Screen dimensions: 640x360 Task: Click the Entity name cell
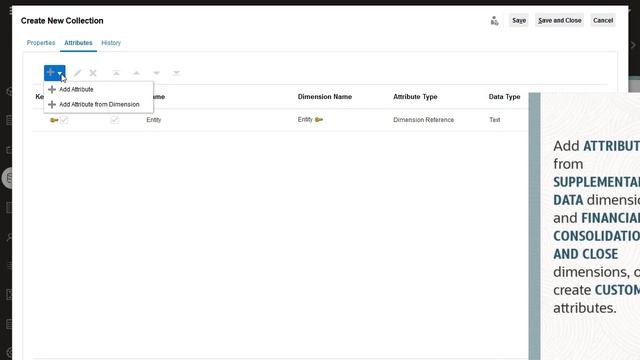click(x=153, y=120)
